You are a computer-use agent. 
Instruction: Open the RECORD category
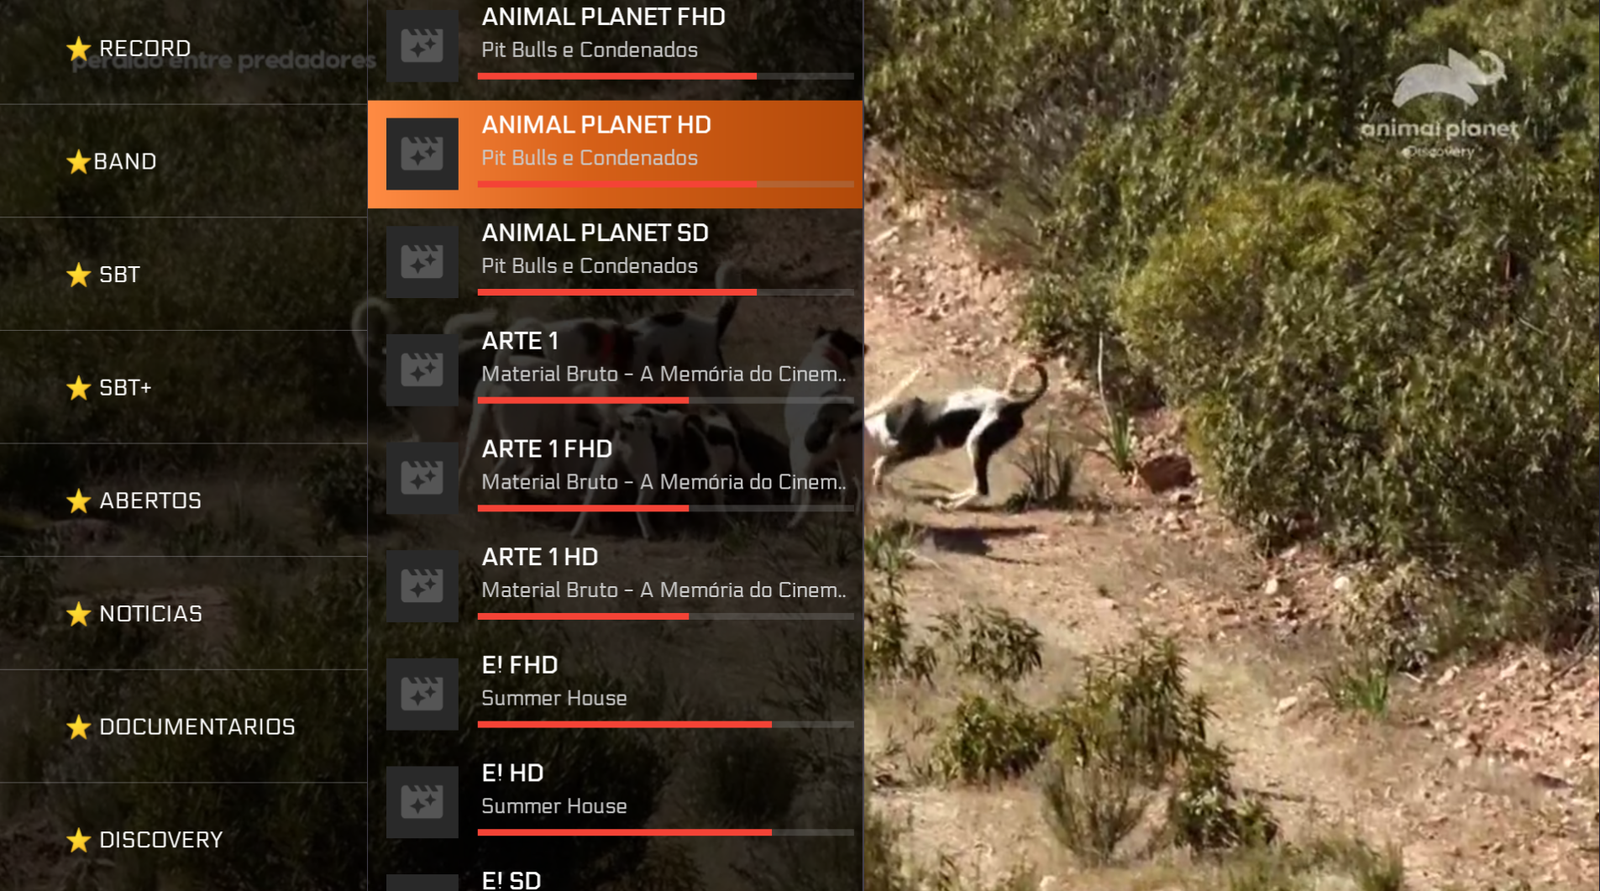tap(183, 48)
